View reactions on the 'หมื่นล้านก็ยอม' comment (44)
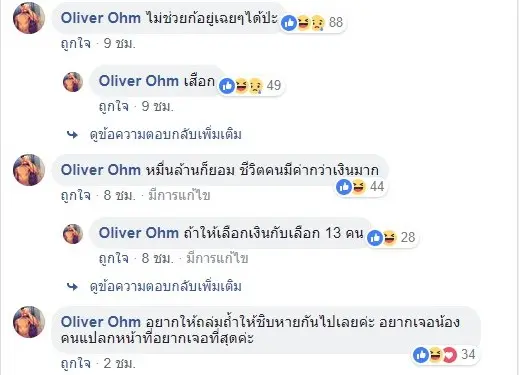Viewport: 519px width, 375px height. tap(361, 187)
